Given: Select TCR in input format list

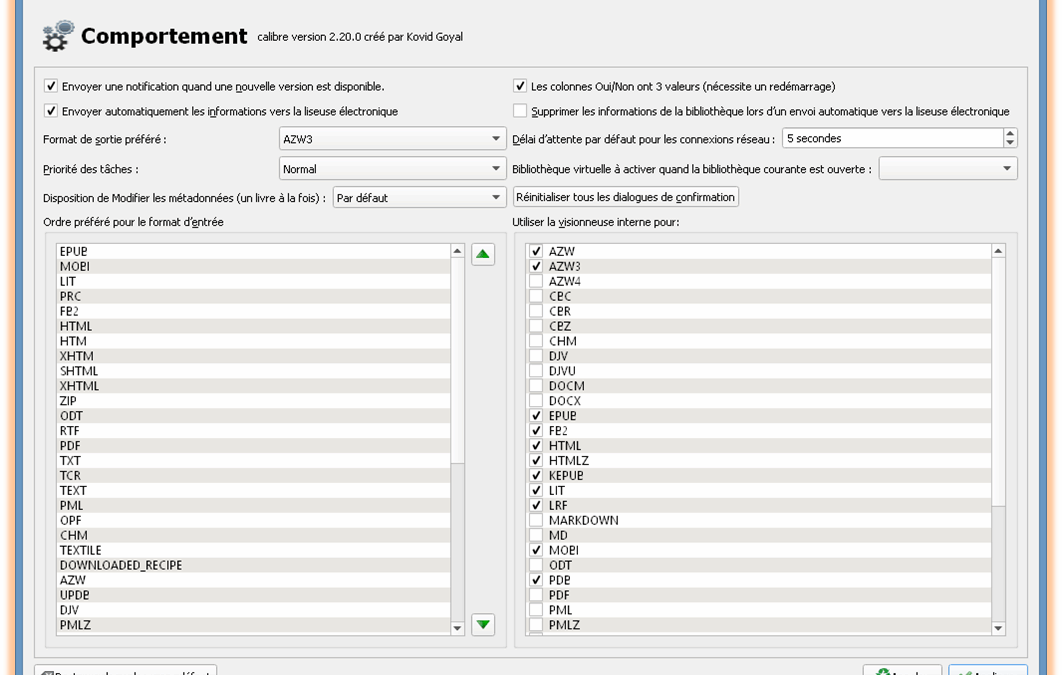Looking at the screenshot, I should click(253, 475).
